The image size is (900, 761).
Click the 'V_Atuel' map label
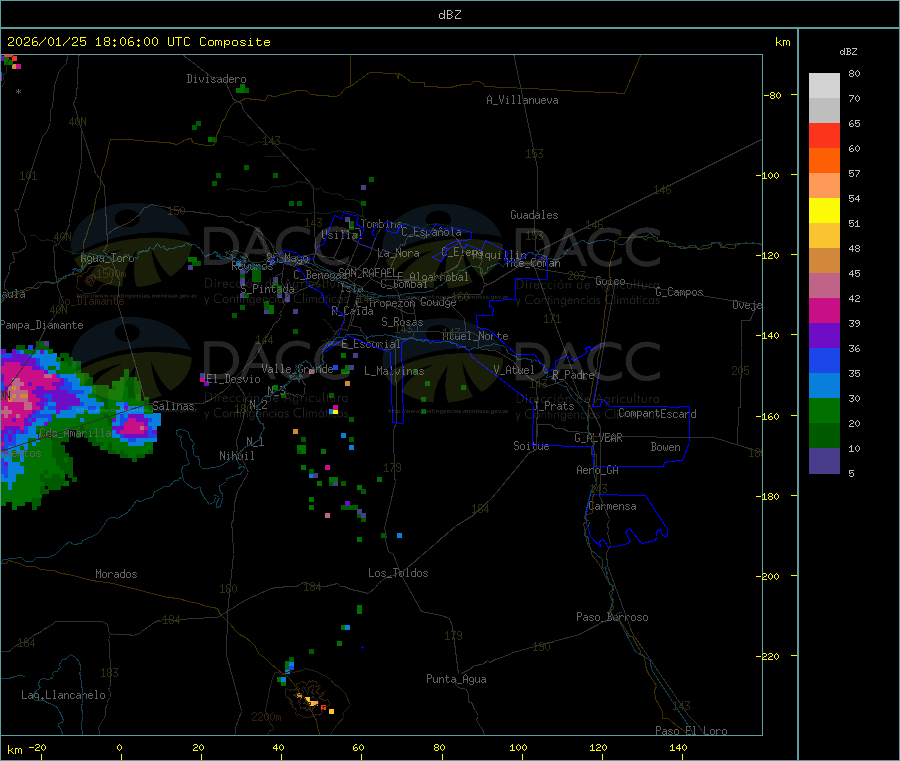514,370
